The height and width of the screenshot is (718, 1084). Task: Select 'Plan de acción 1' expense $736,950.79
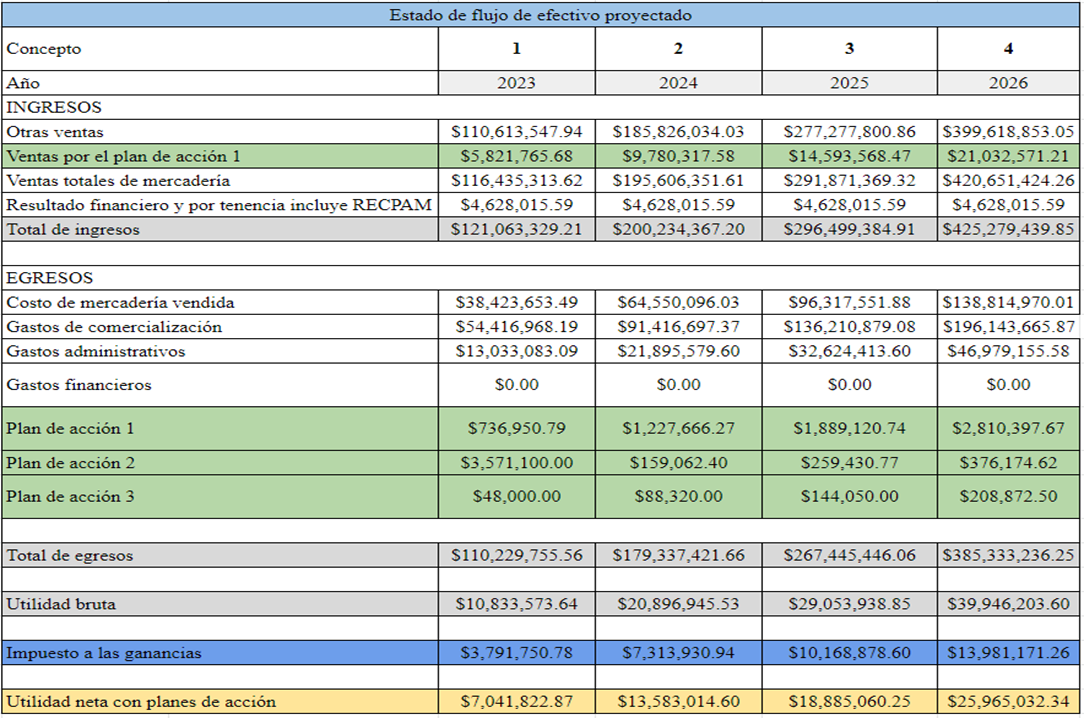point(516,428)
